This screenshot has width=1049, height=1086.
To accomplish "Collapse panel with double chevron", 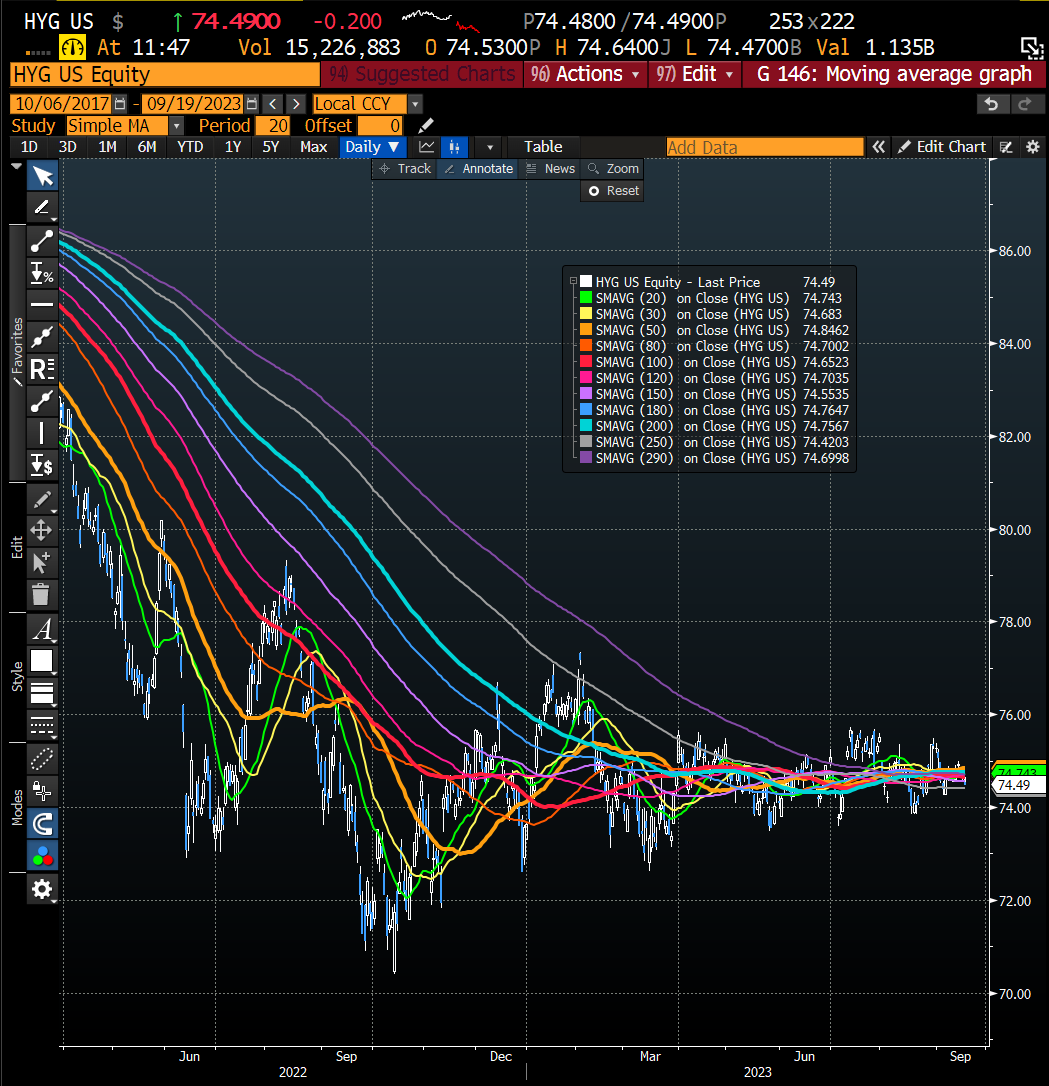I will tap(879, 147).
